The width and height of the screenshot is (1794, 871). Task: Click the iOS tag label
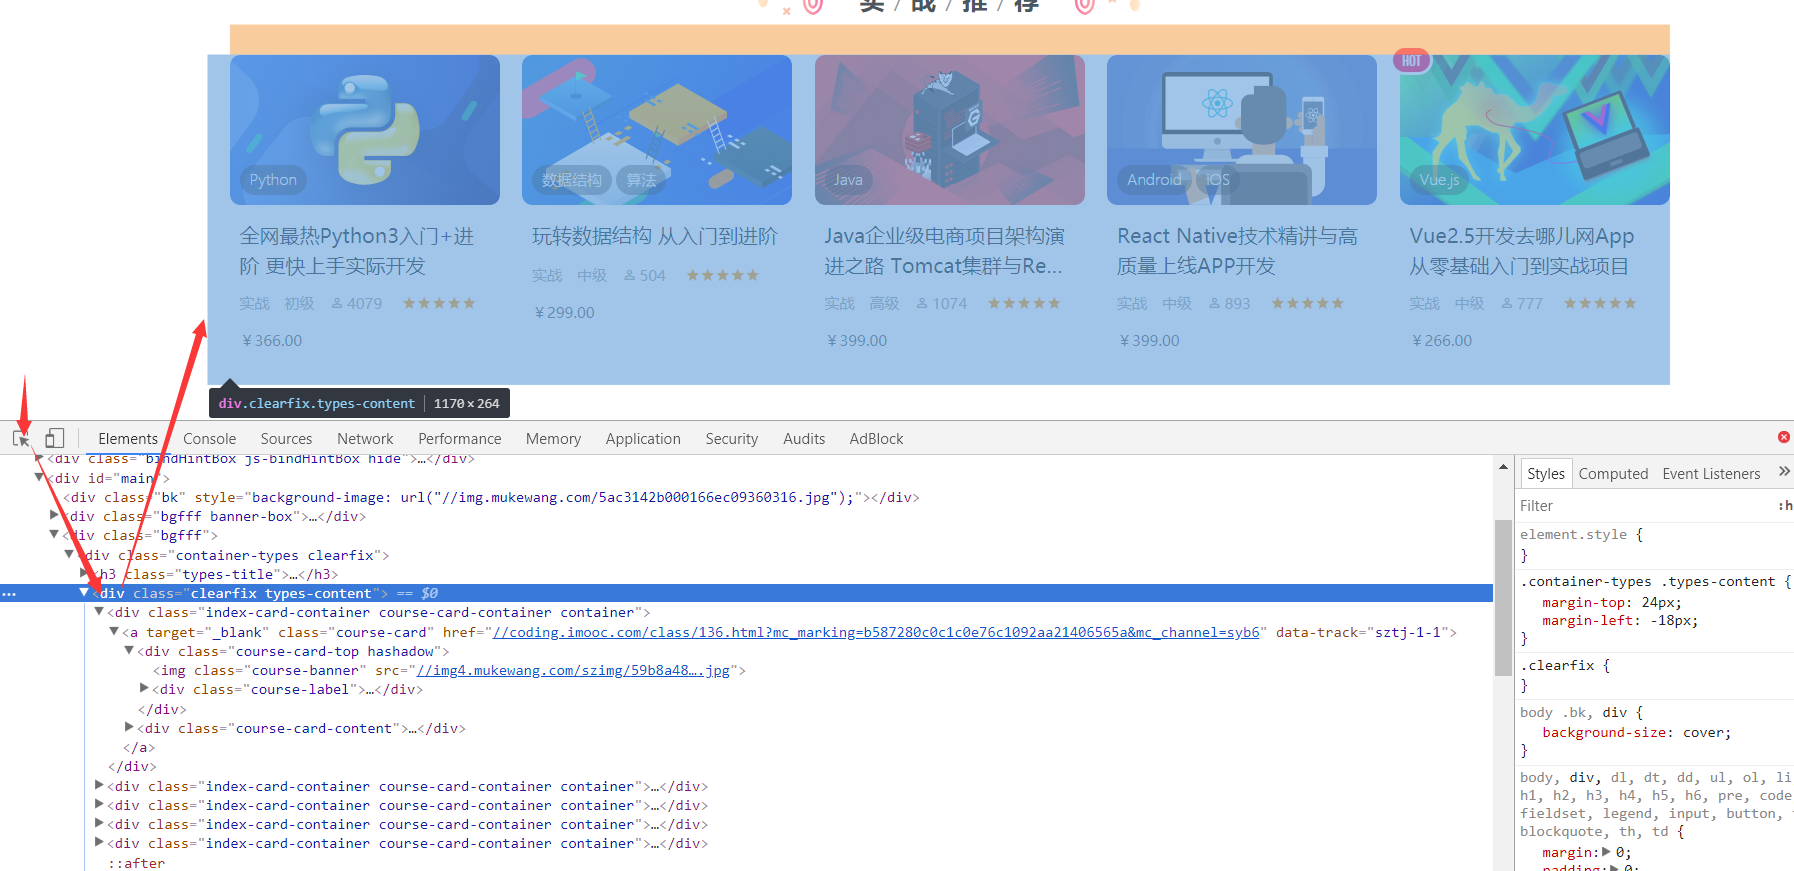pyautogui.click(x=1218, y=180)
